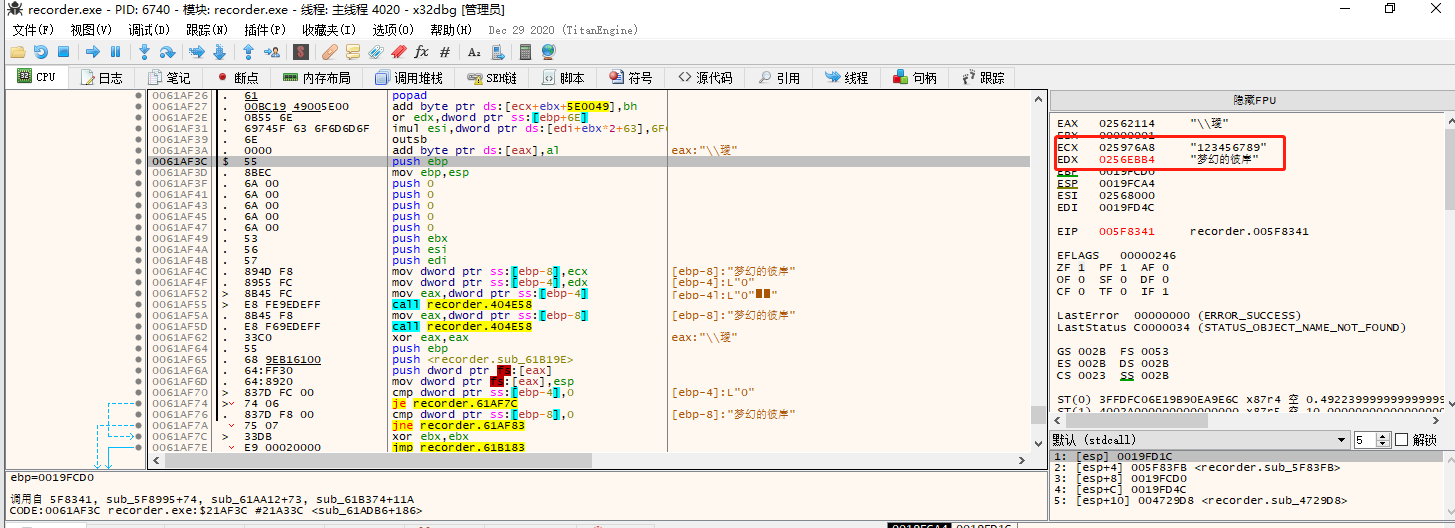This screenshot has height=528, width=1455.
Task: Click the argument count spinner arrows
Action: pos(1384,440)
